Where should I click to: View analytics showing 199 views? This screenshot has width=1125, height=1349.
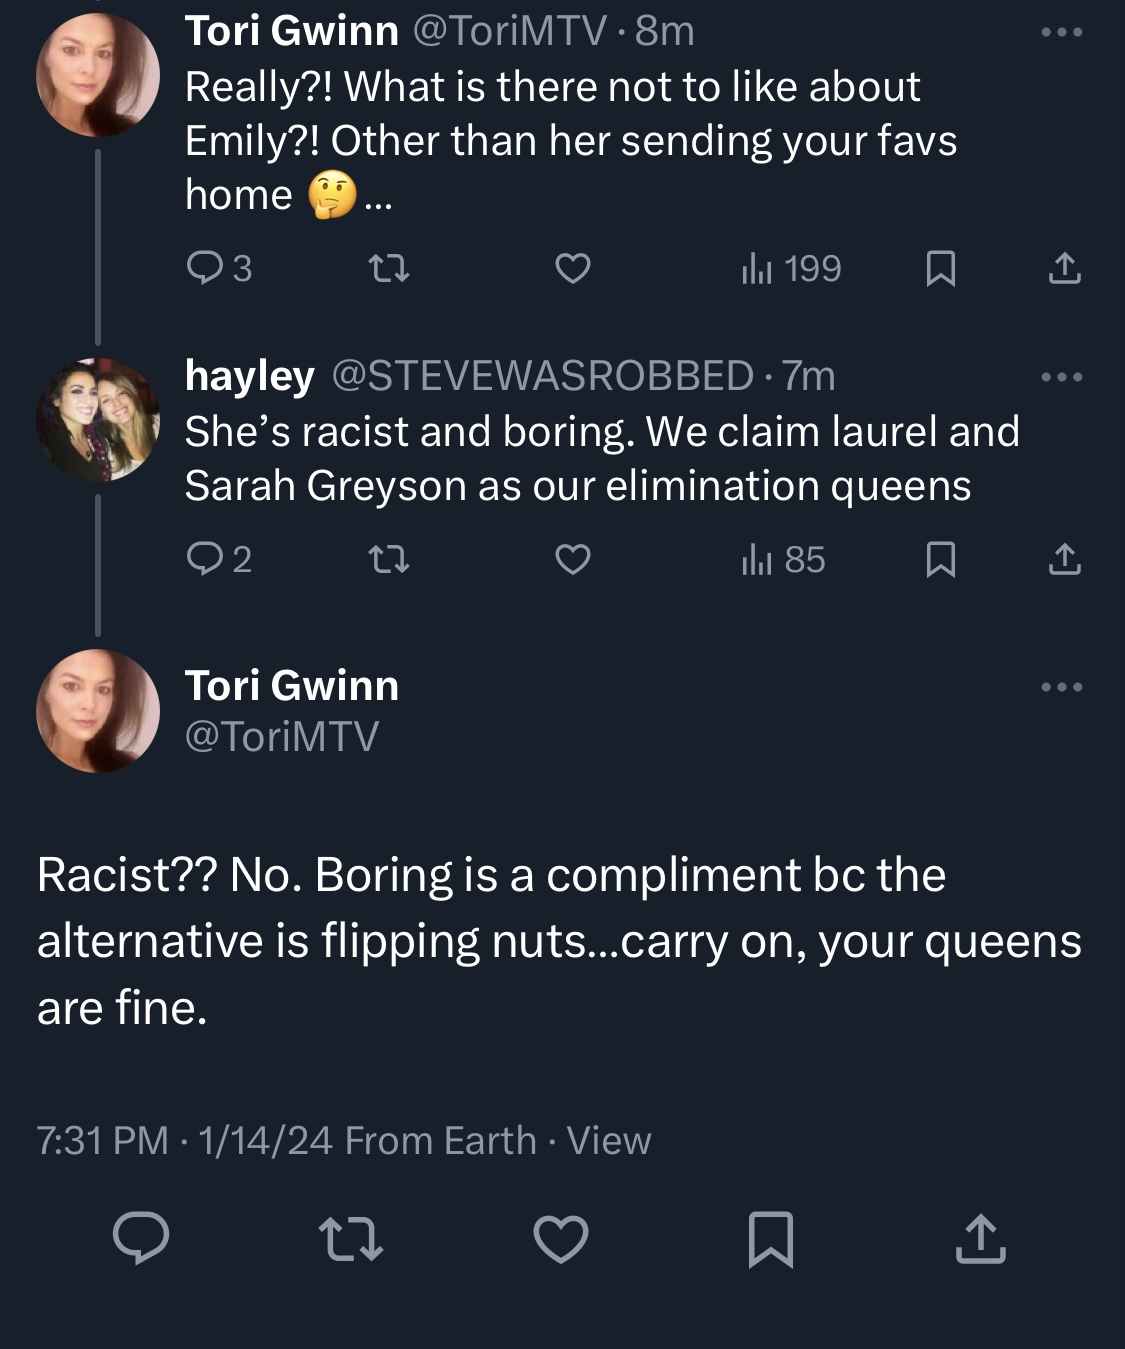point(791,268)
